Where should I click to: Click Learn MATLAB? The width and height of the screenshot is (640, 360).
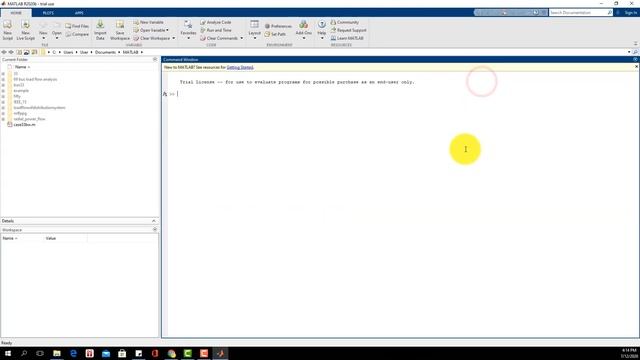coord(347,38)
